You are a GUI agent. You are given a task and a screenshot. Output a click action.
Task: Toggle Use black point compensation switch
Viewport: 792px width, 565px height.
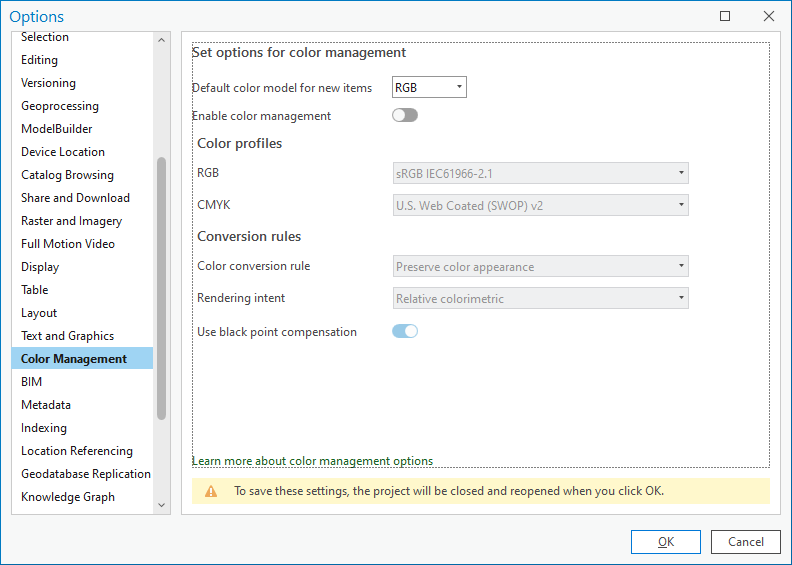click(404, 332)
